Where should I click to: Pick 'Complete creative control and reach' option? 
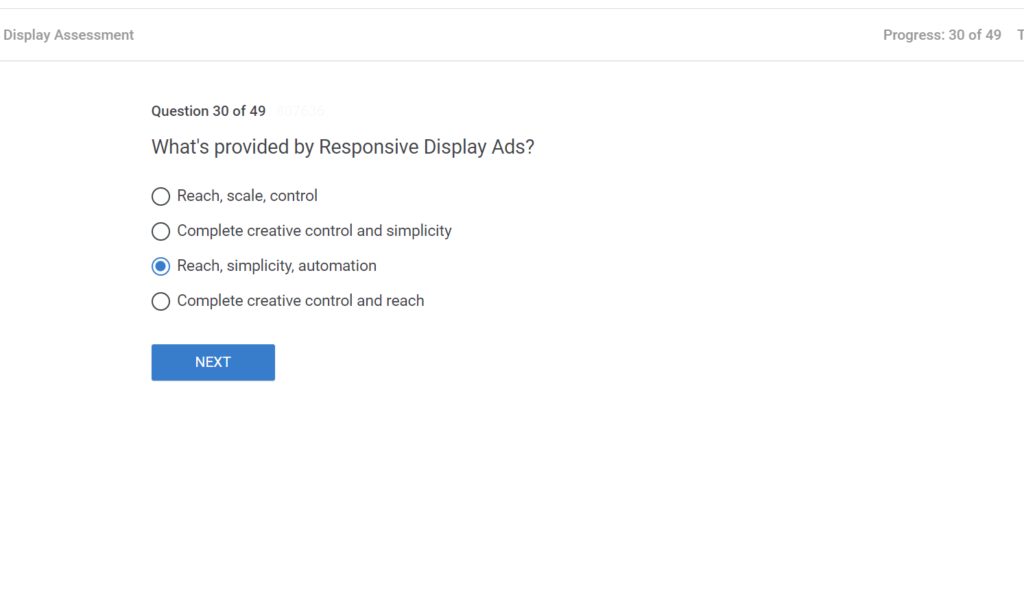point(161,301)
